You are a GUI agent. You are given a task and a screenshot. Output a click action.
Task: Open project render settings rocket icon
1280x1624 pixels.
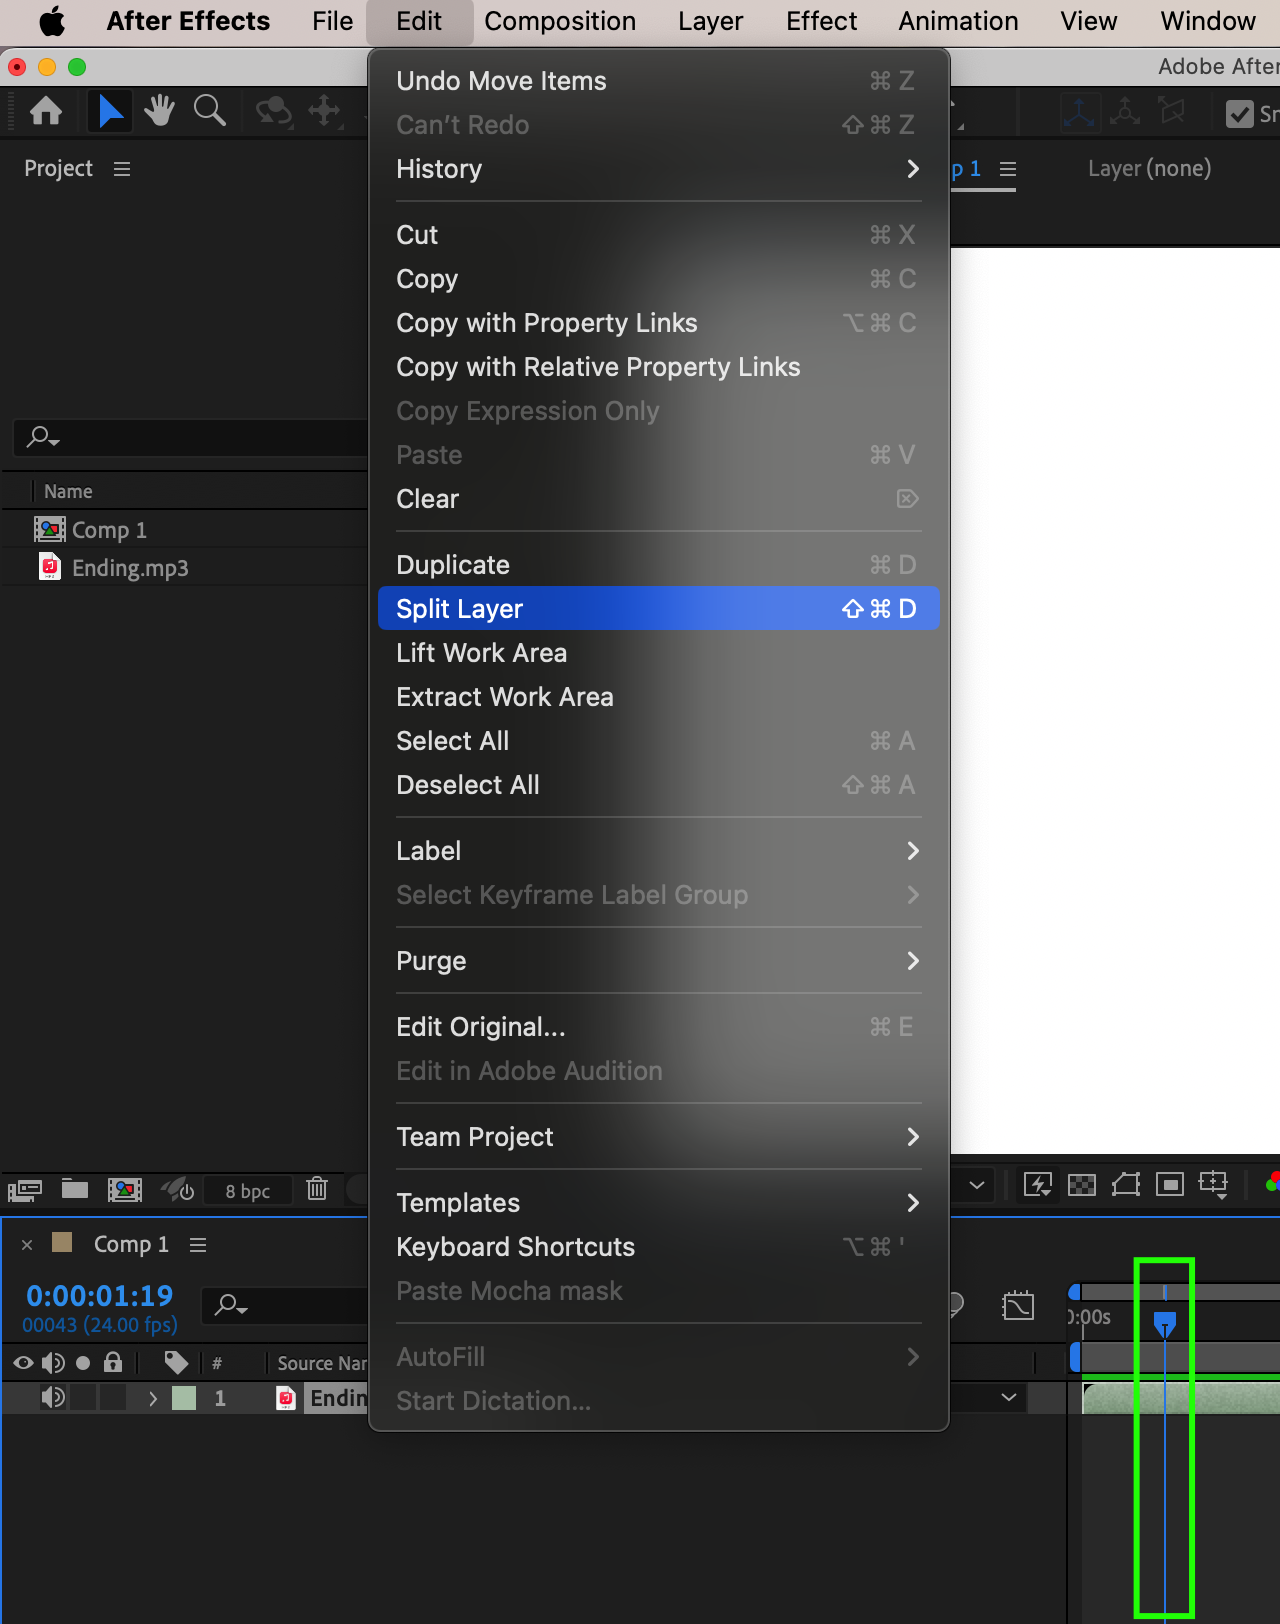178,1189
